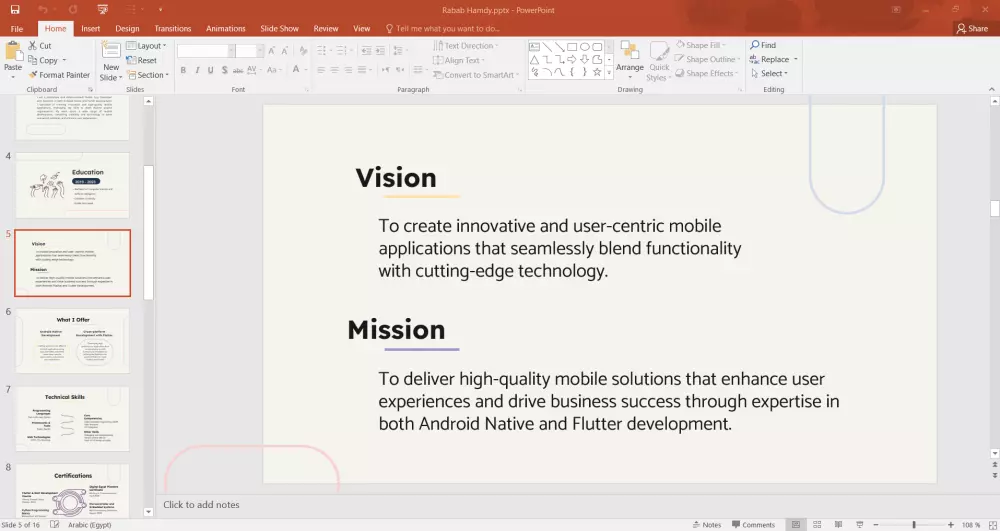Open the font size combo box
This screenshot has width=1000, height=531.
pos(249,50)
